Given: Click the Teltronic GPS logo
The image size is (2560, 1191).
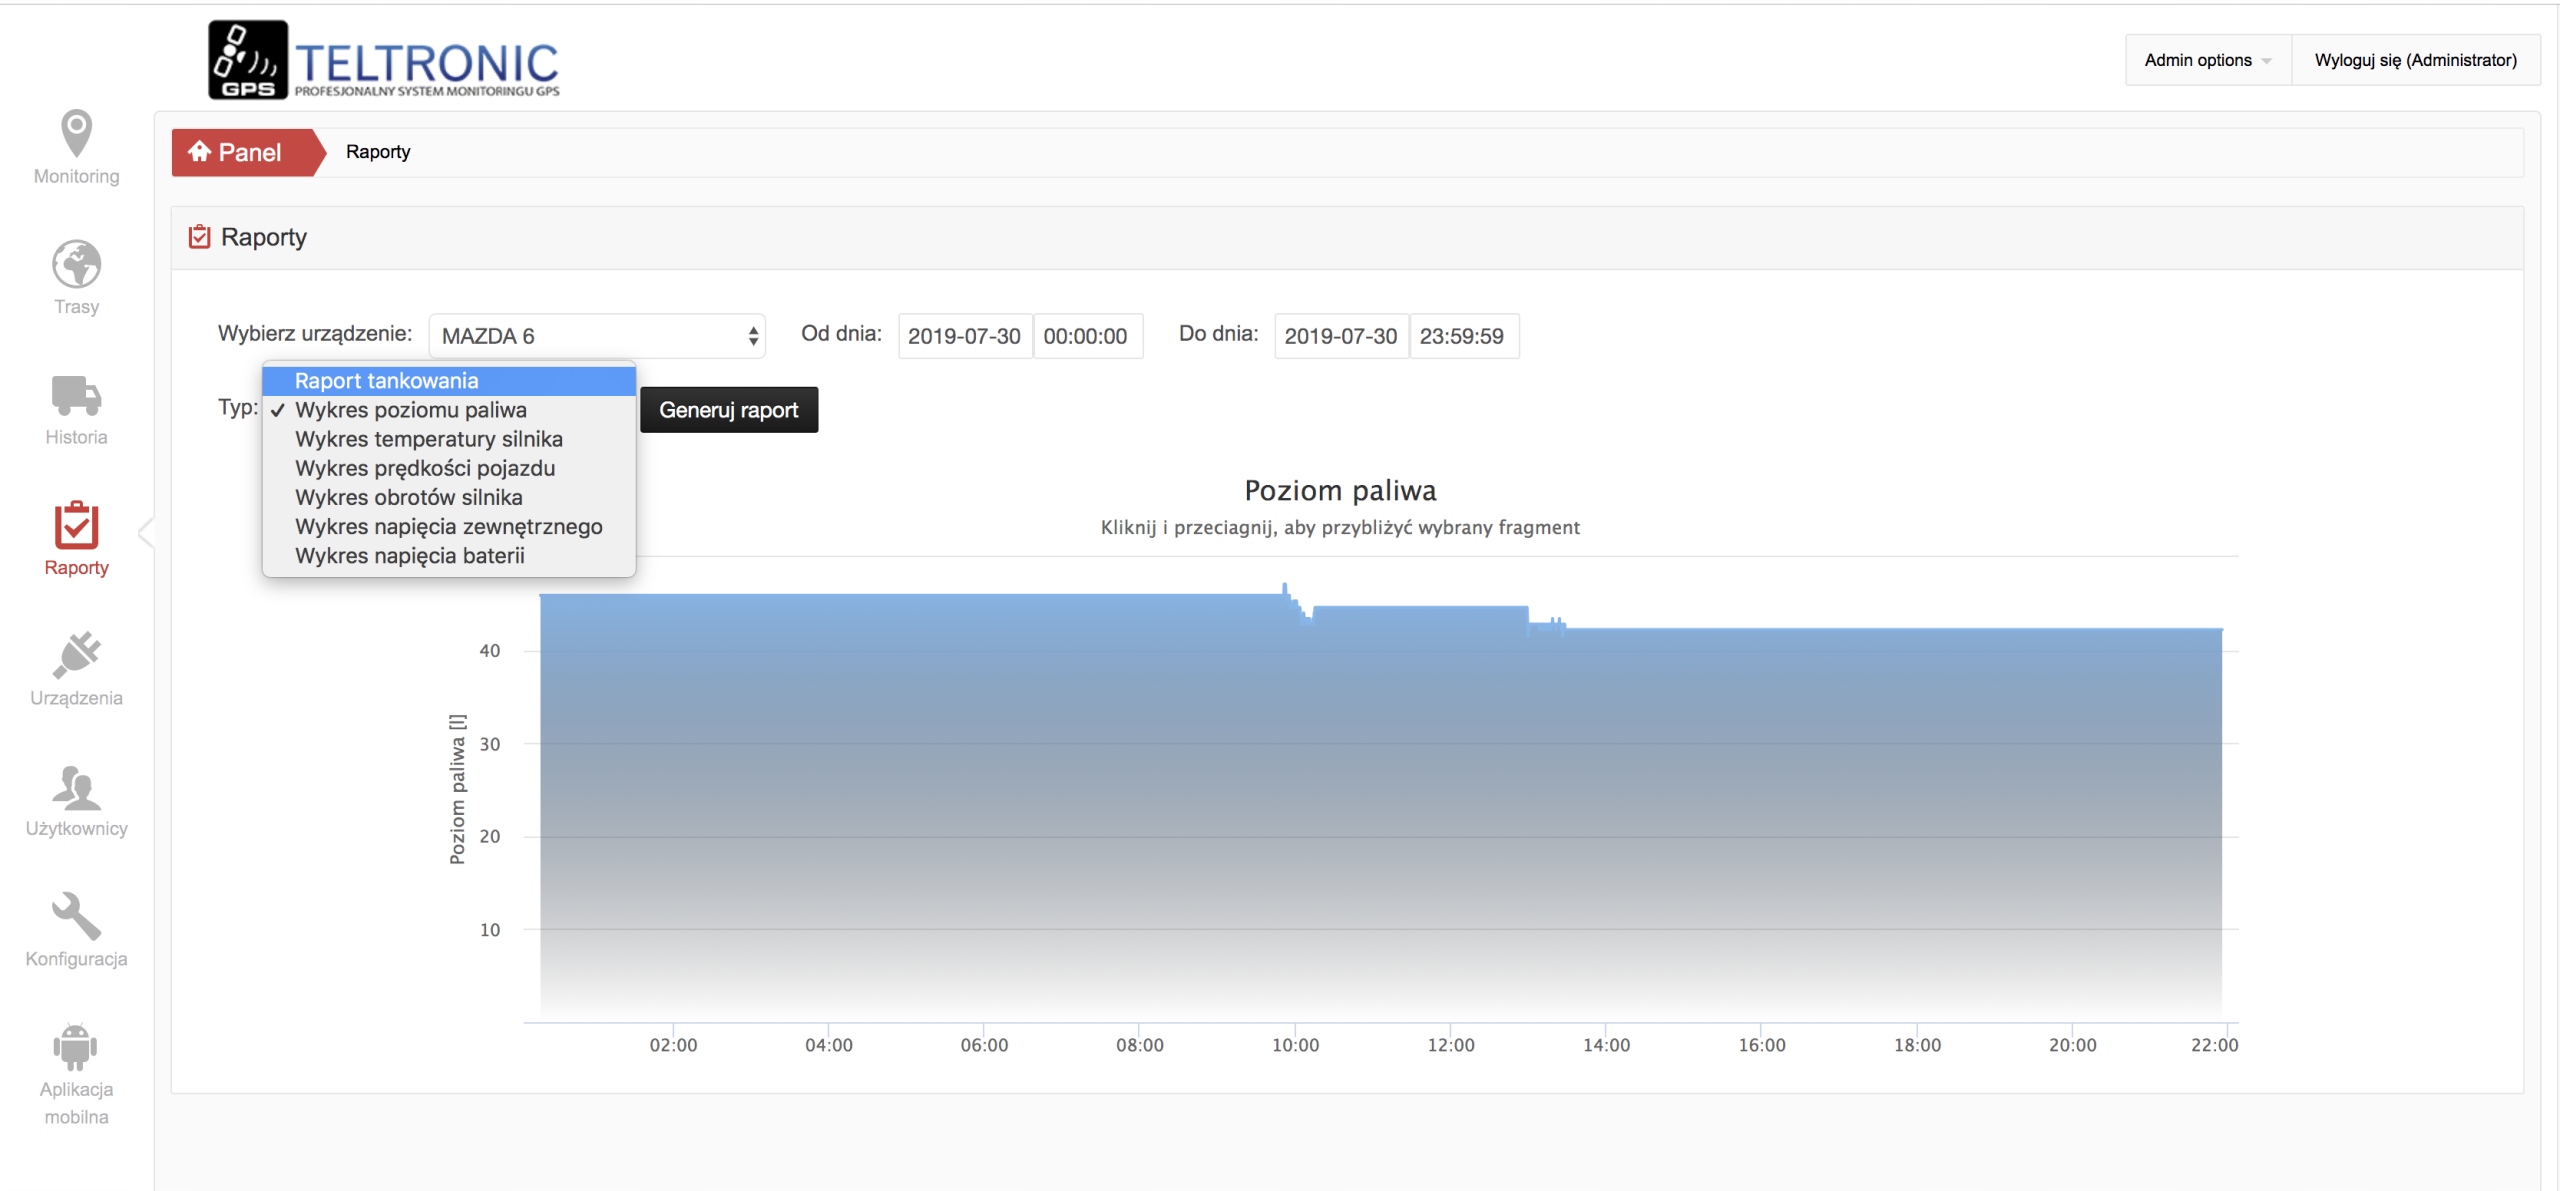Looking at the screenshot, I should (x=384, y=60).
